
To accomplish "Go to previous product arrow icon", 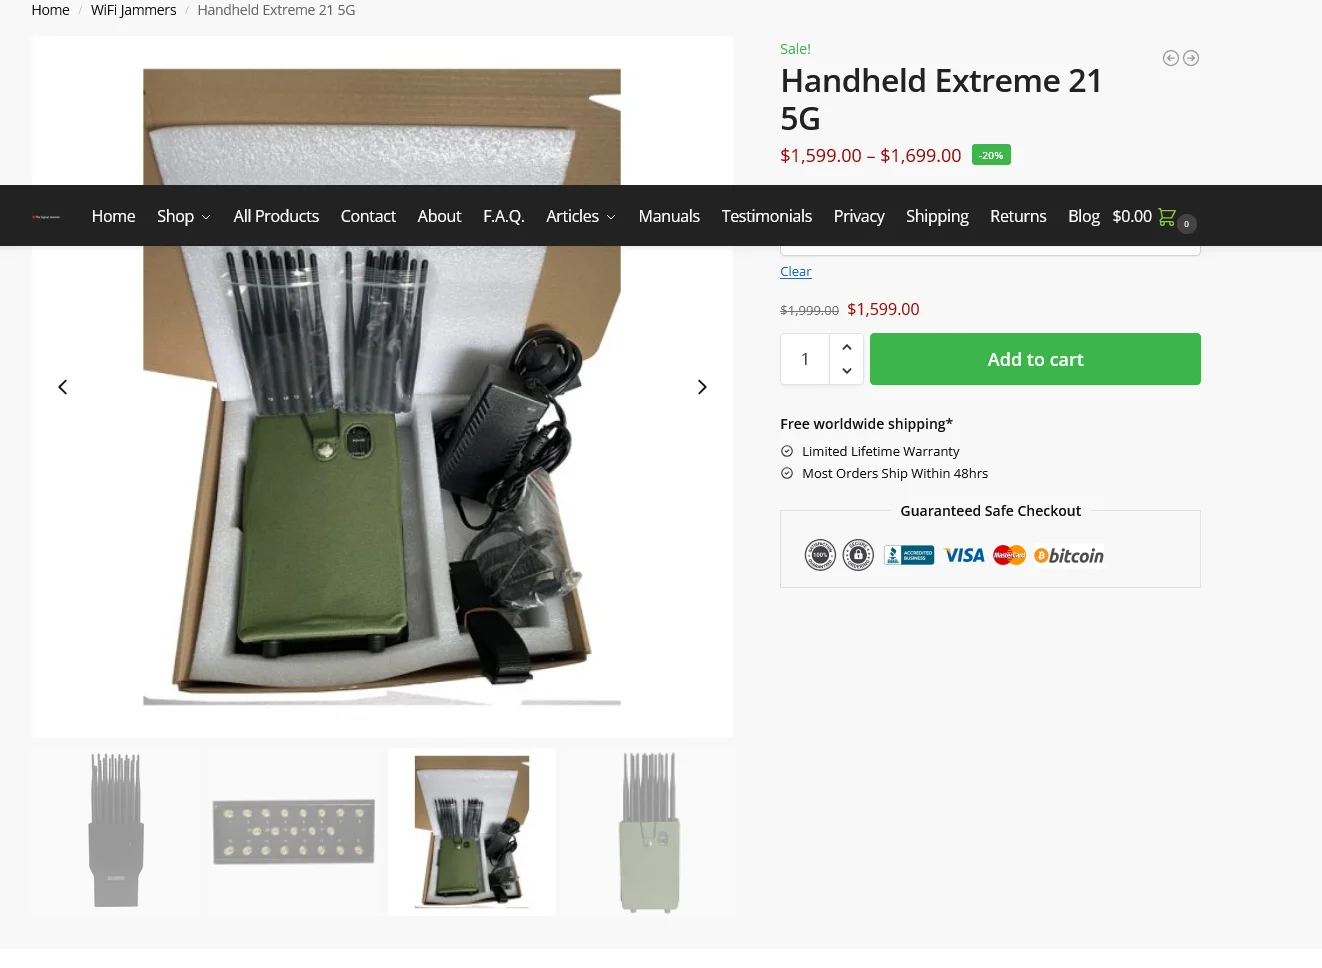I will (x=1170, y=58).
